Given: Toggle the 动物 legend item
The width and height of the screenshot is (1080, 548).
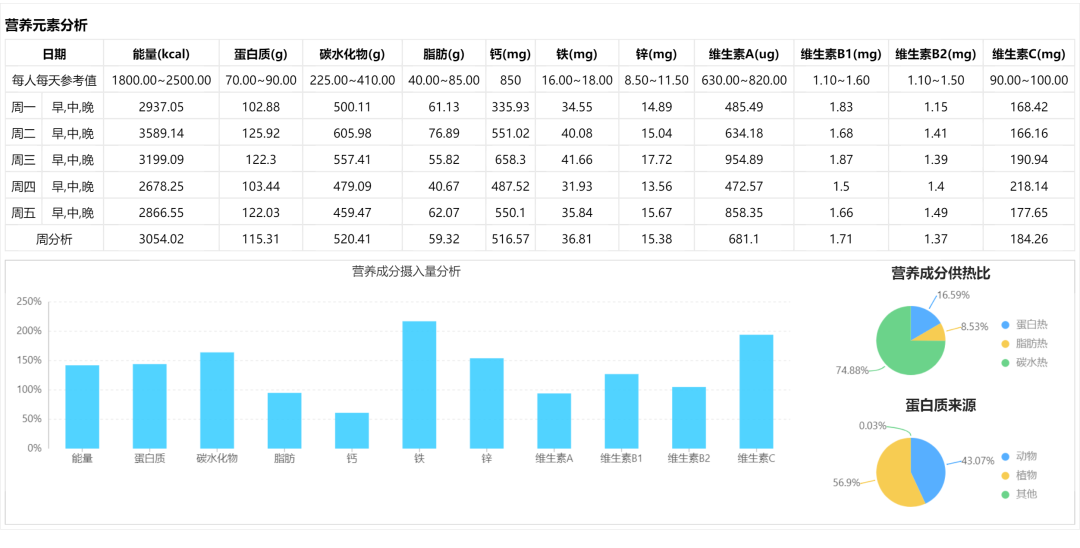Looking at the screenshot, I should click(x=1019, y=456).
